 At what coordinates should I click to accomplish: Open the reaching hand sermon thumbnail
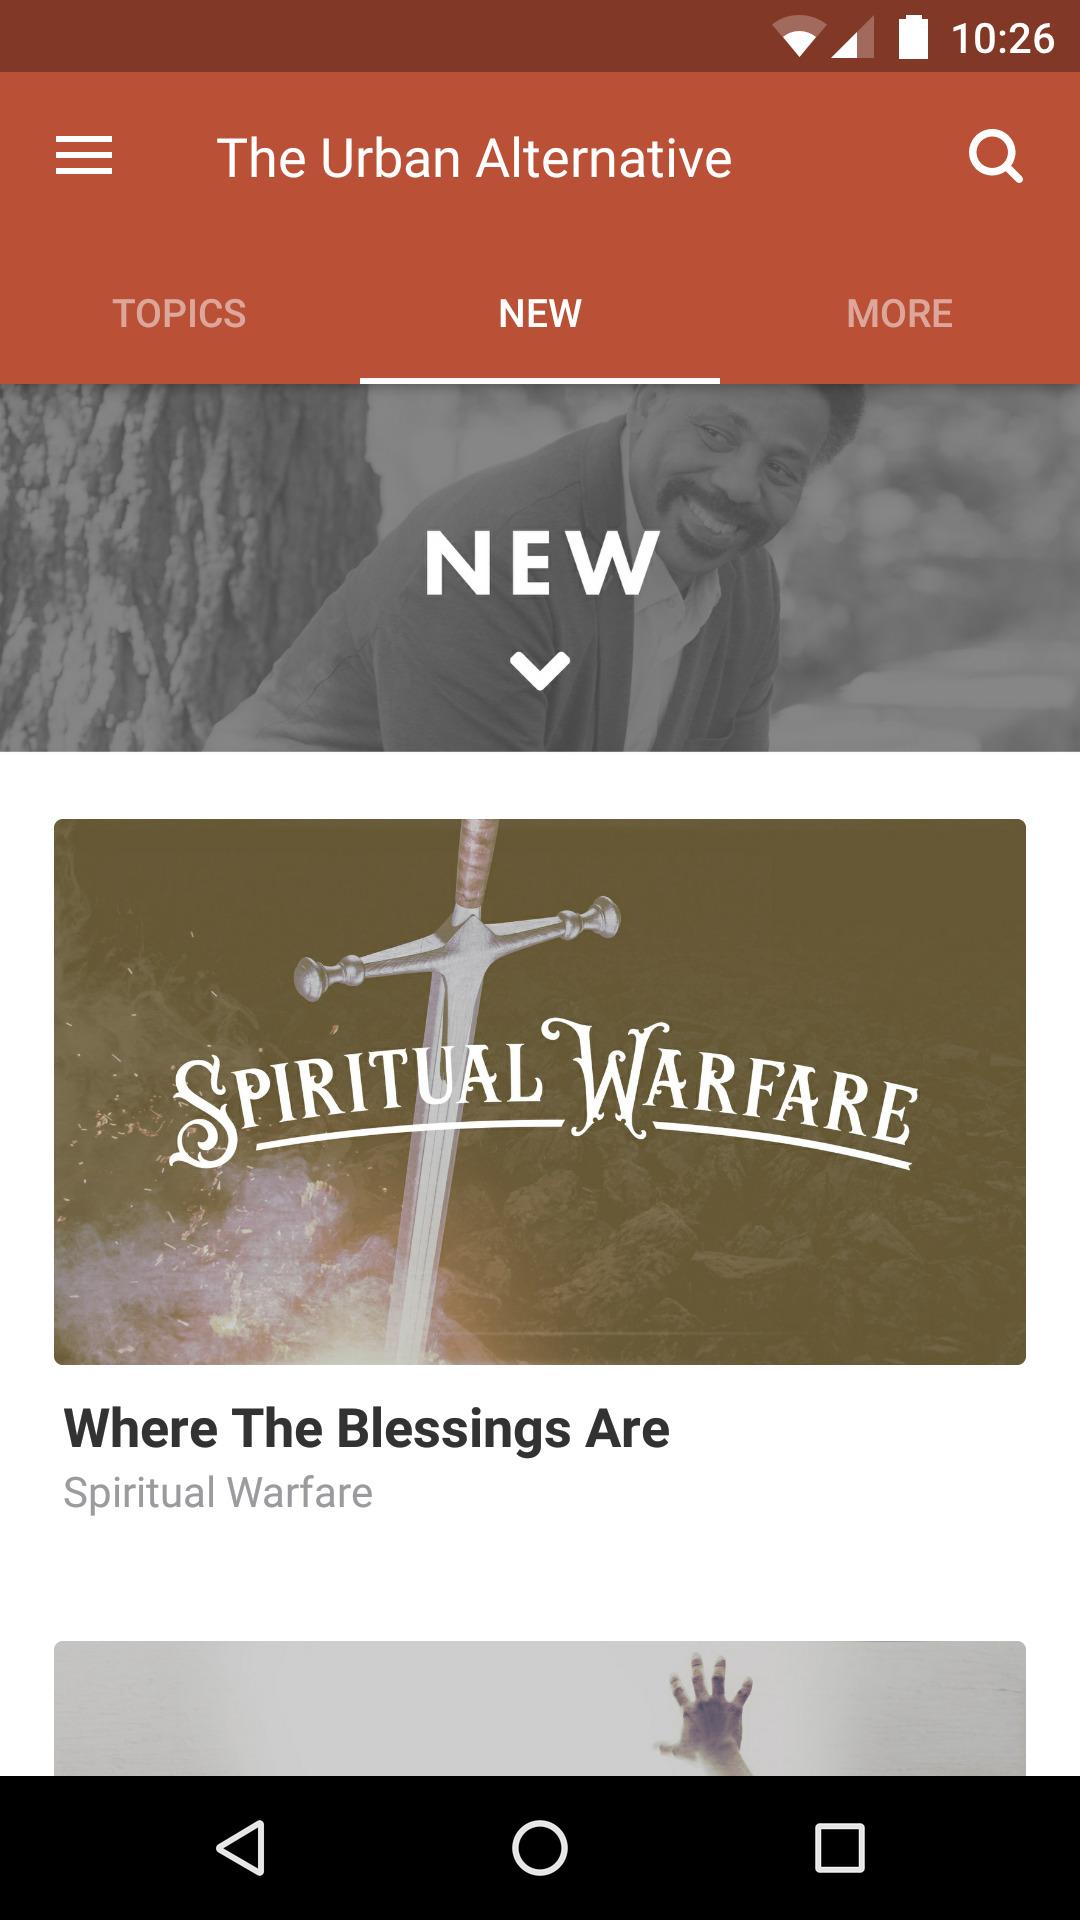click(x=540, y=1708)
